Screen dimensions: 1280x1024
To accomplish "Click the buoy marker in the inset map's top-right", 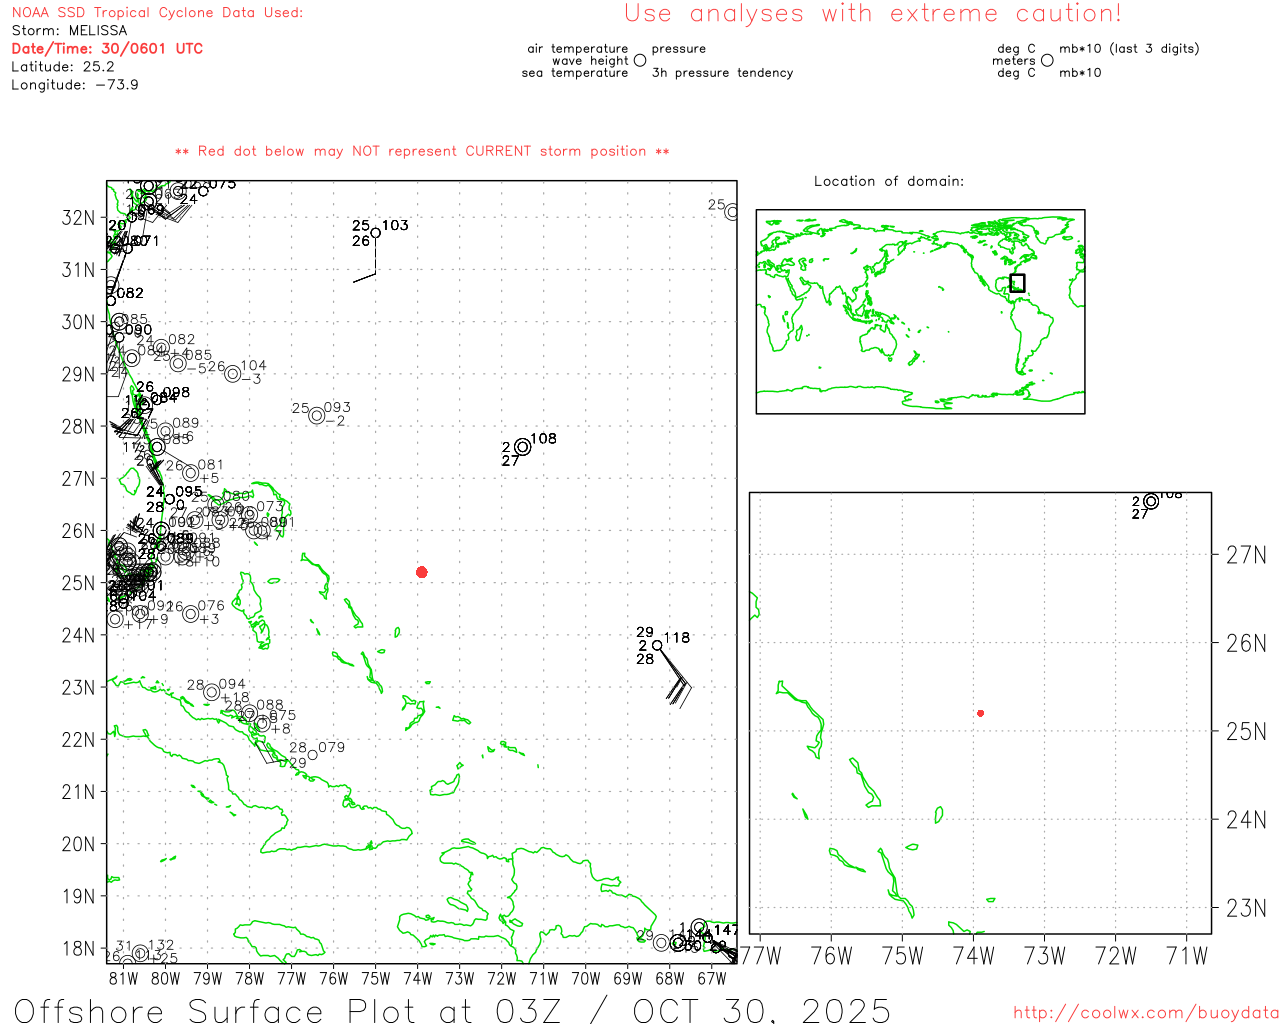I will [1151, 501].
